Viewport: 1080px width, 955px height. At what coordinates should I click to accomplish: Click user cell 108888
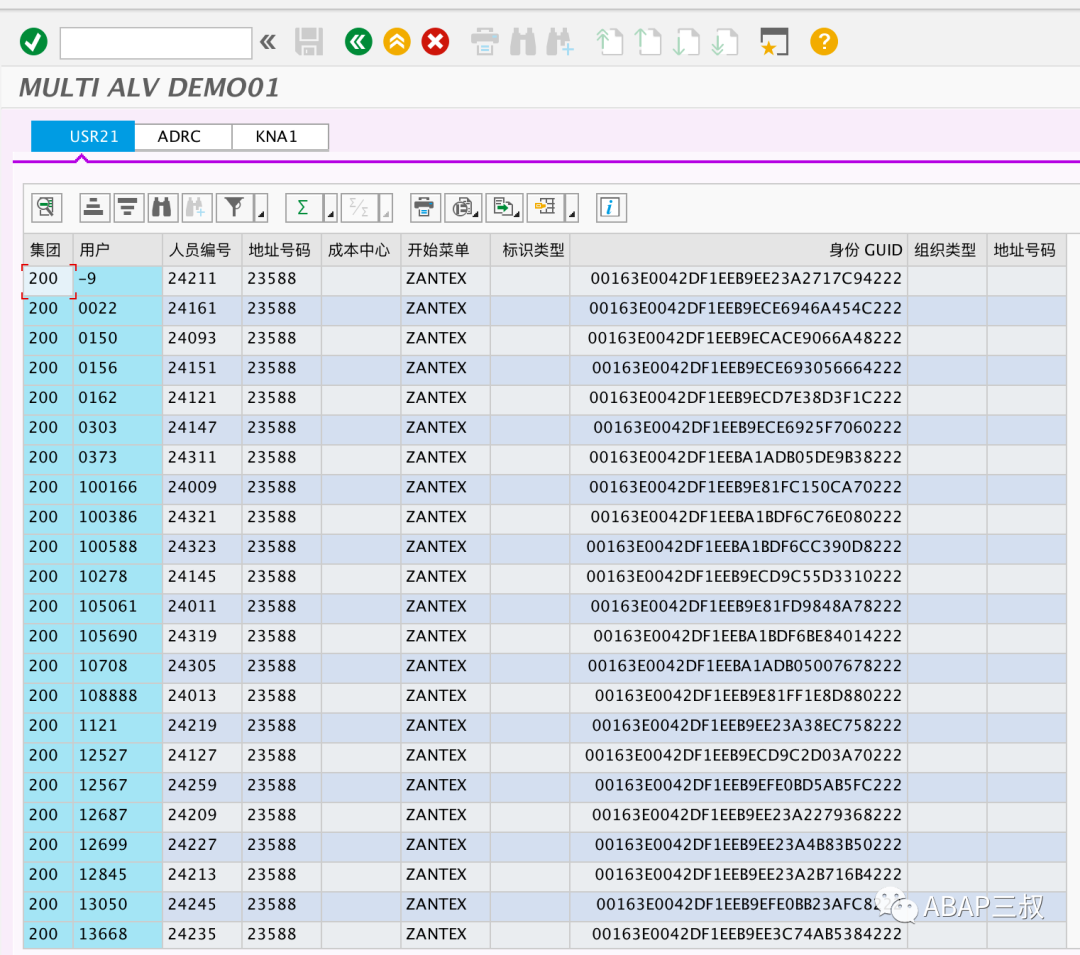pyautogui.click(x=118, y=696)
